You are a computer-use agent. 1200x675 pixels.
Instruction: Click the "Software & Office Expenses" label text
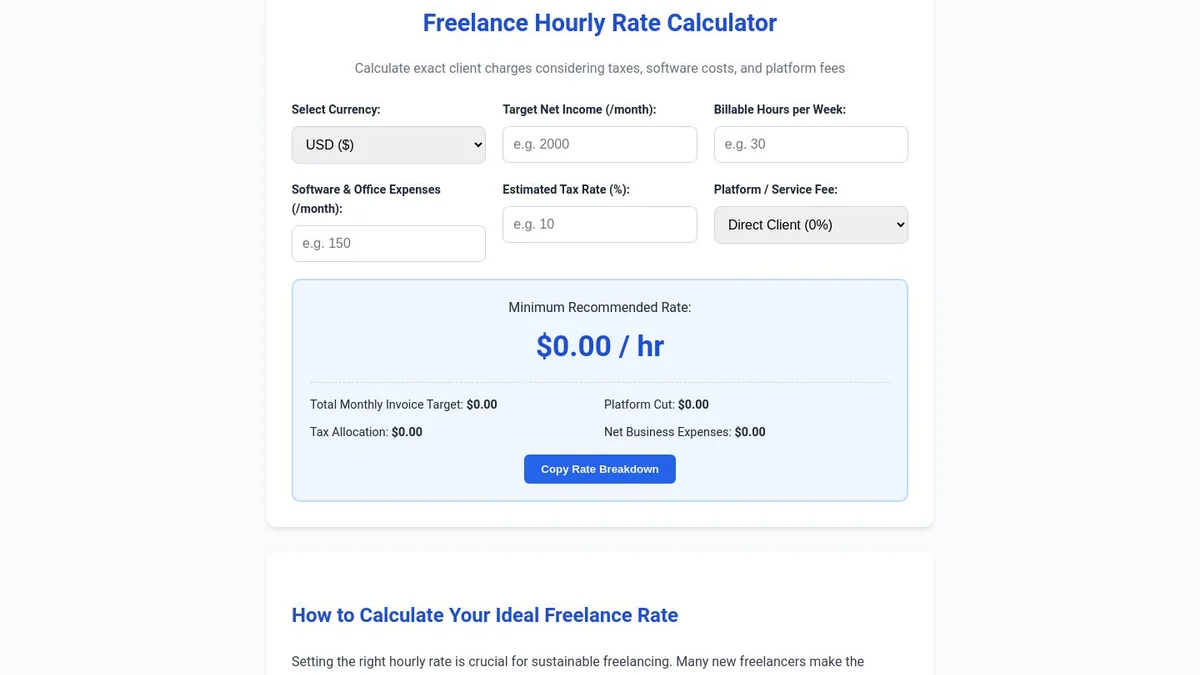click(x=366, y=189)
